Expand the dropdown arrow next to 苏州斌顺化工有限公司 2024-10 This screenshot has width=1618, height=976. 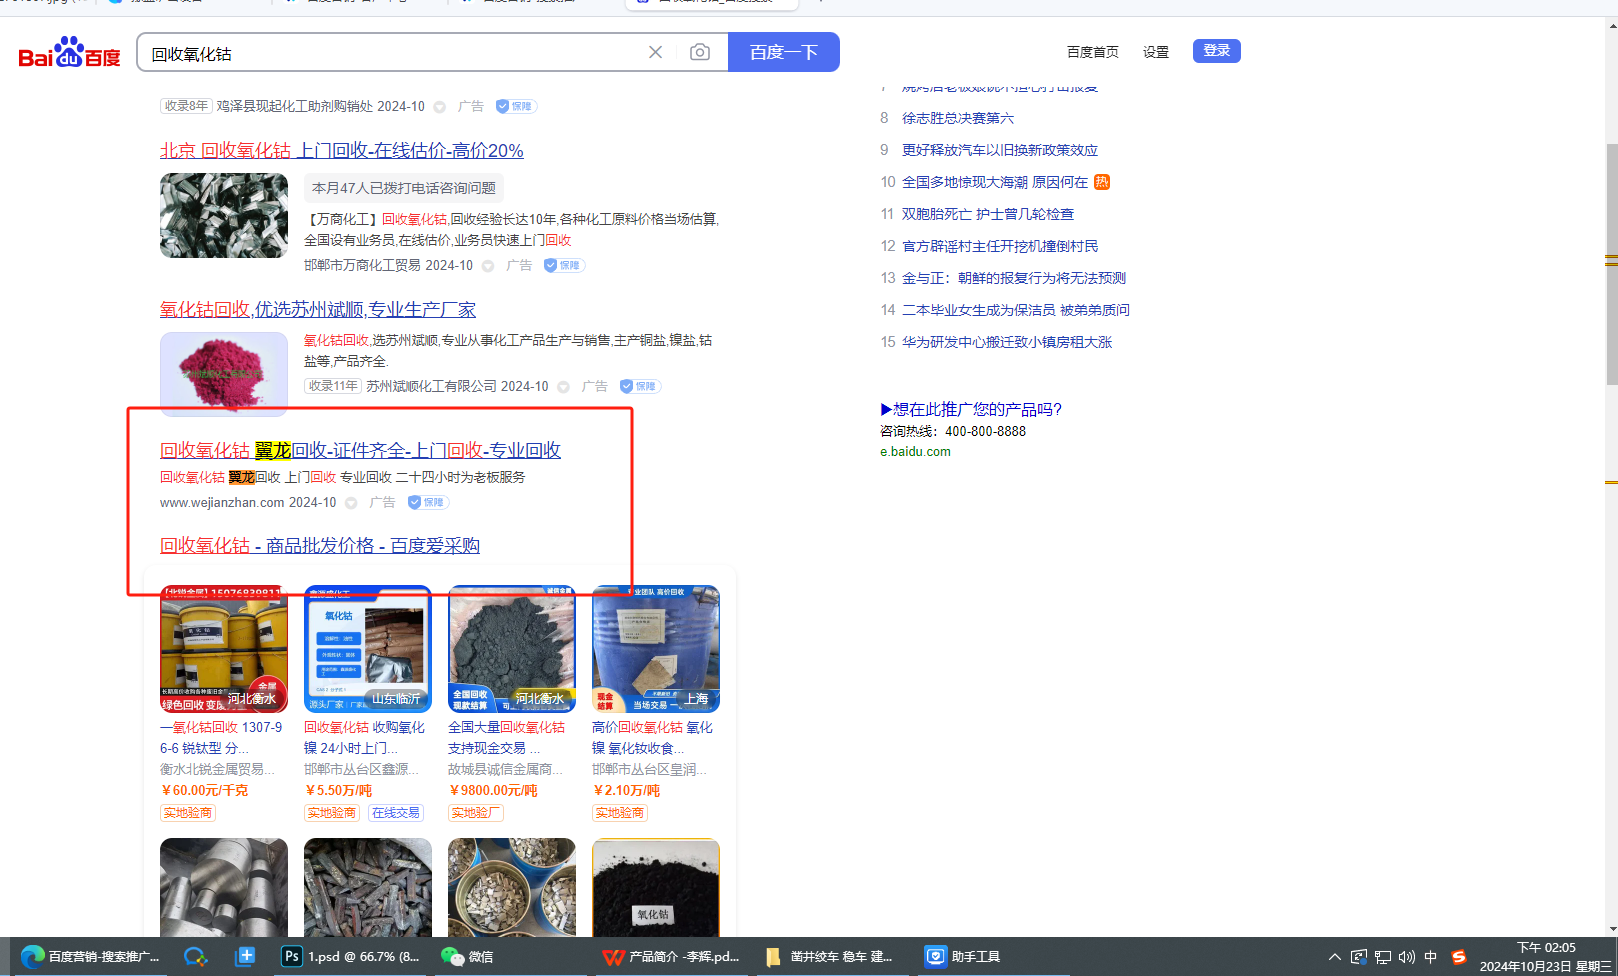(564, 387)
